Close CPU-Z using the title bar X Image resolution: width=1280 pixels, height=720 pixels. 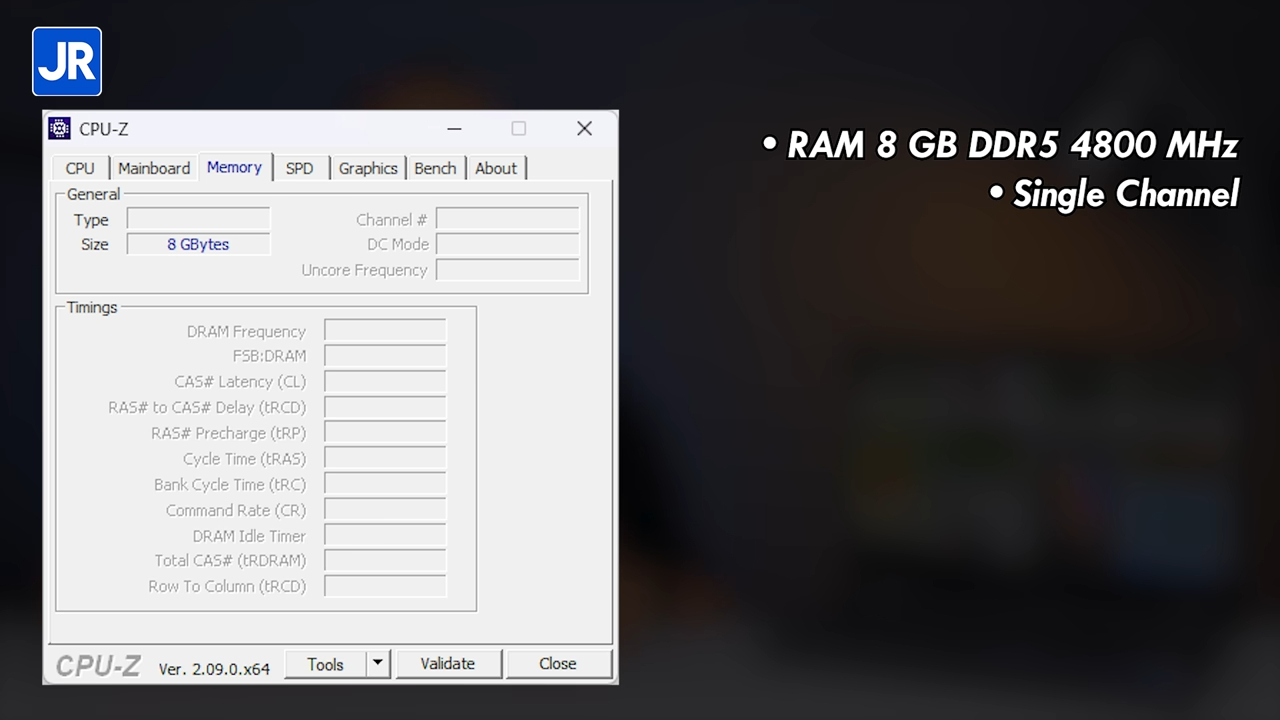coord(584,129)
